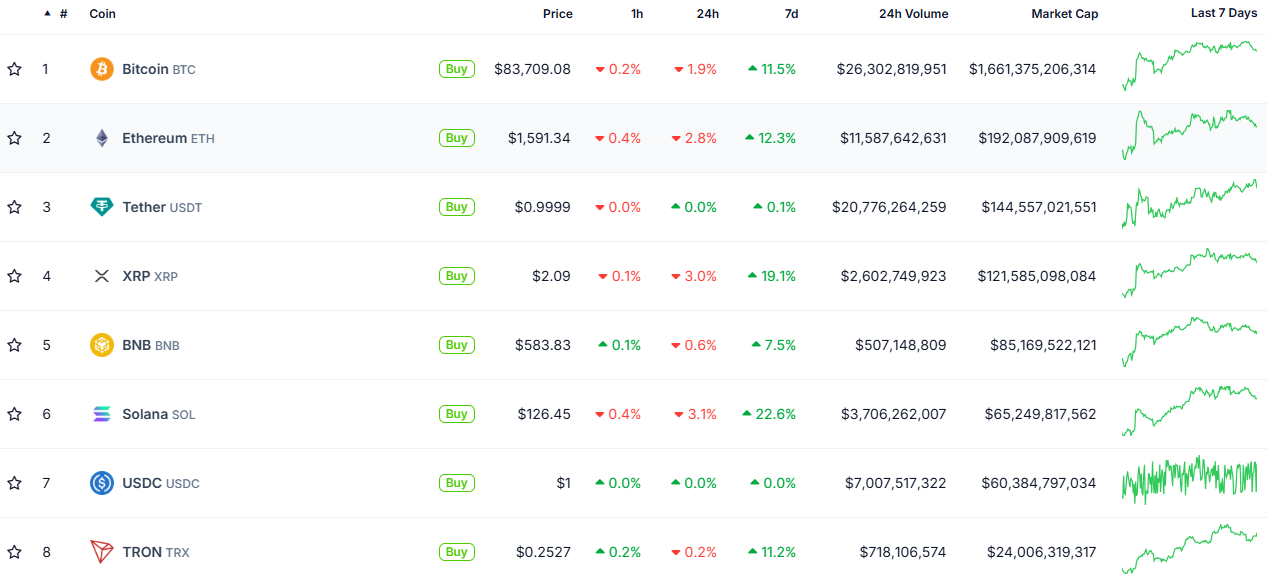Select the Solana logo icon
The height and width of the screenshot is (583, 1269).
[100, 414]
